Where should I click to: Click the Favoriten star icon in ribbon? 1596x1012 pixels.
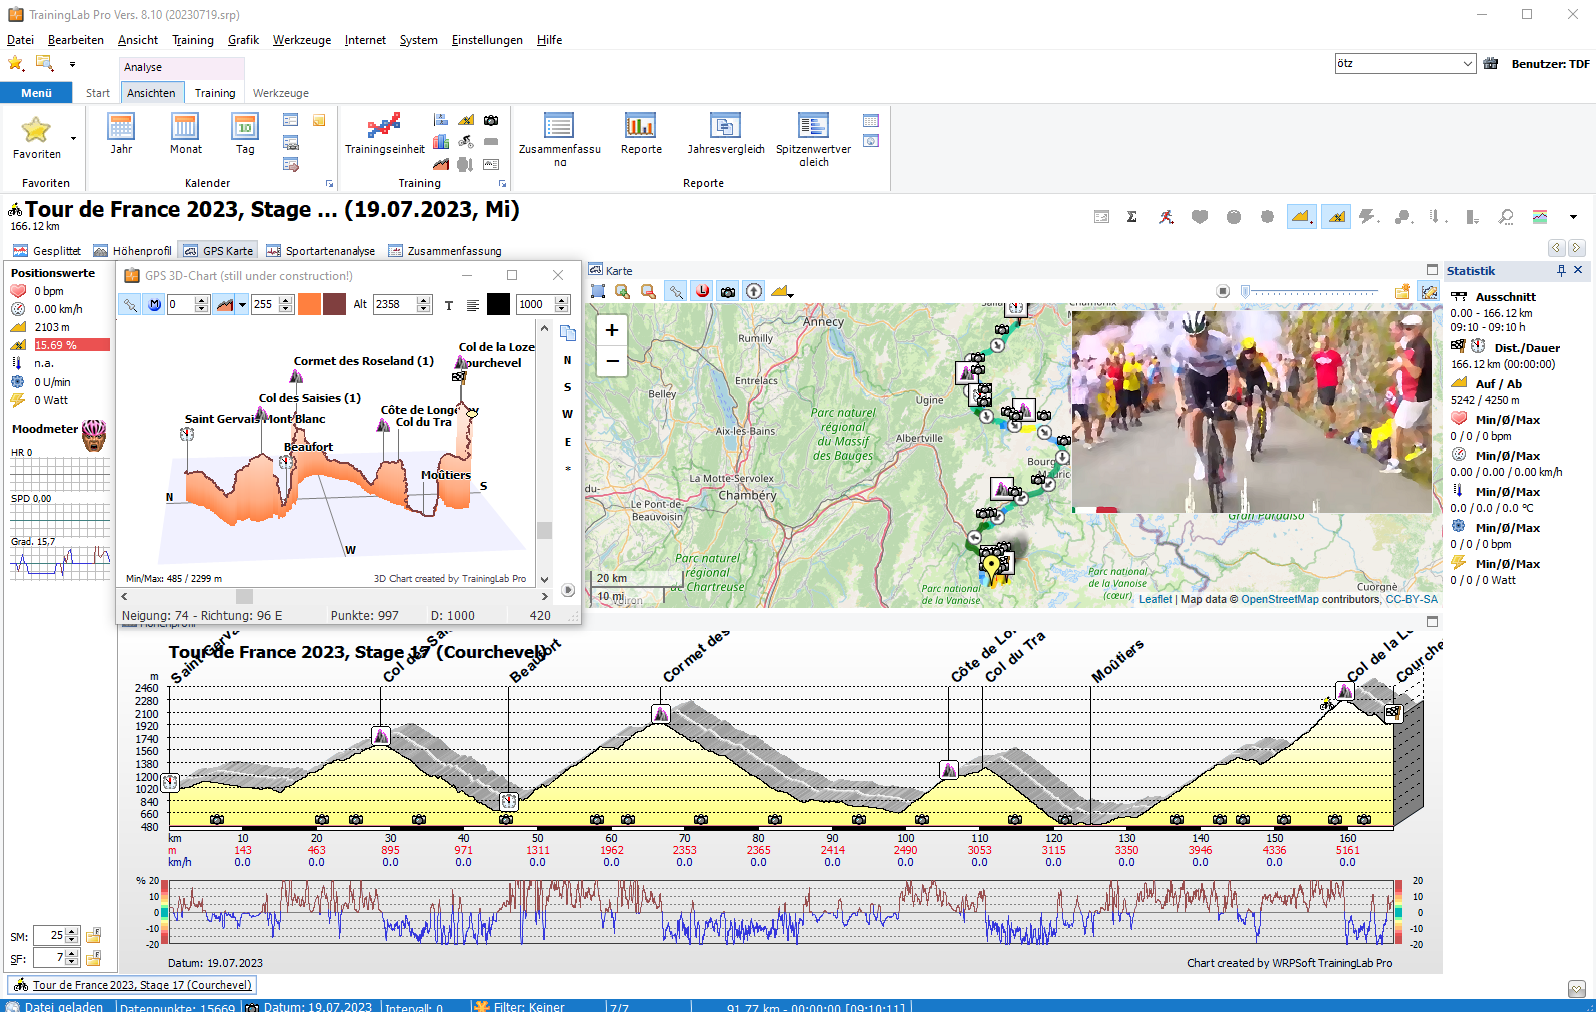pos(36,129)
